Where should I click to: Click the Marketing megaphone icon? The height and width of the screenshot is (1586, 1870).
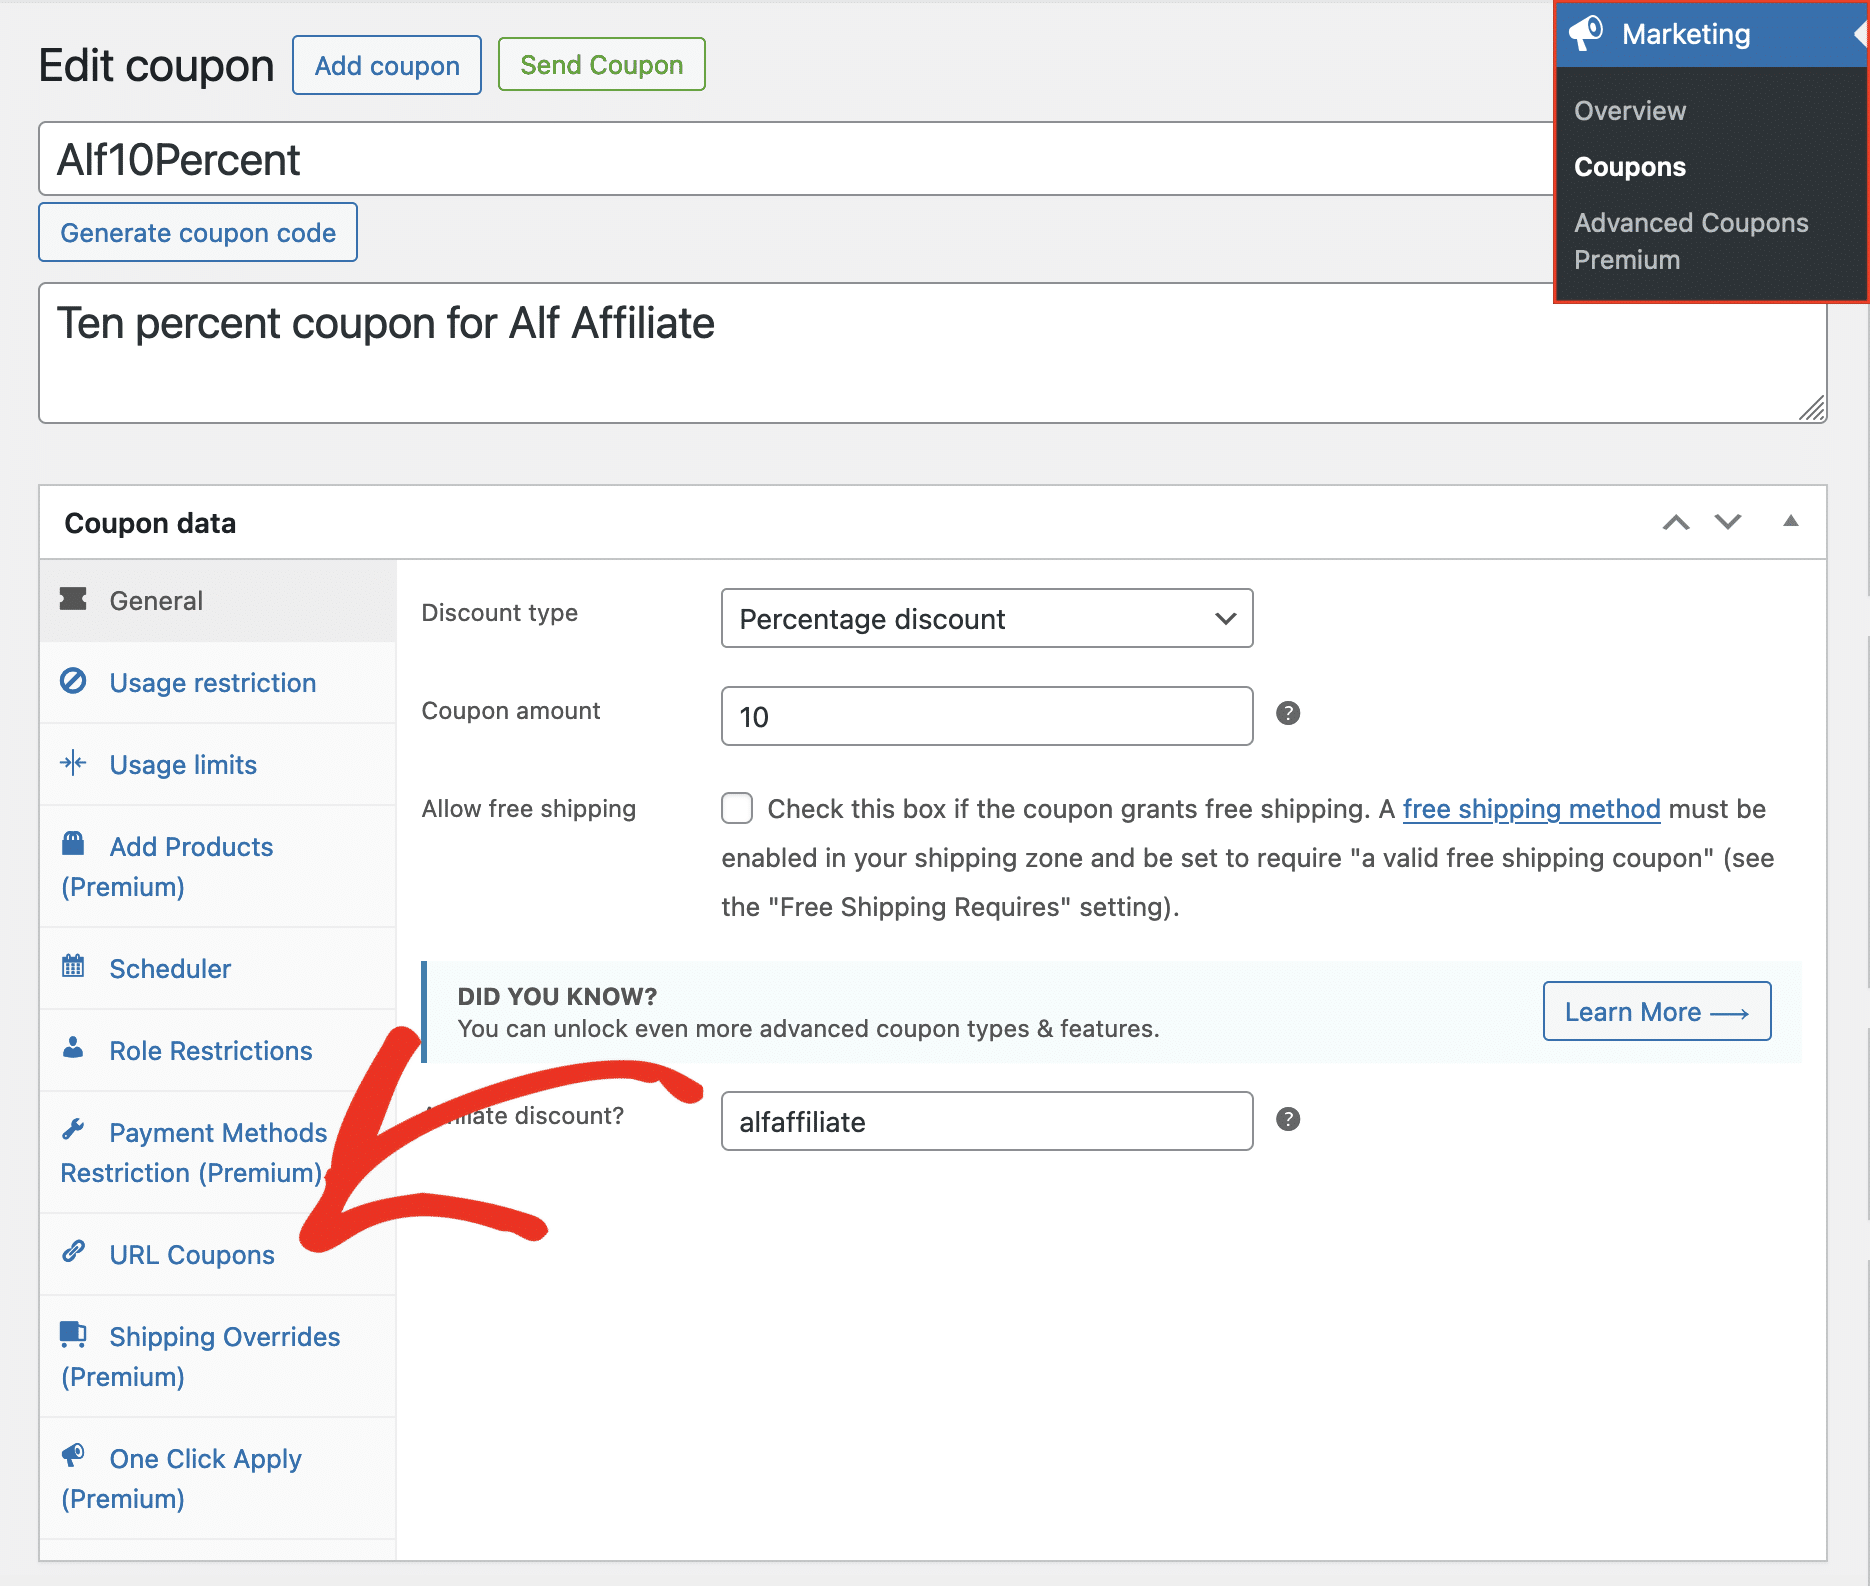[1586, 33]
